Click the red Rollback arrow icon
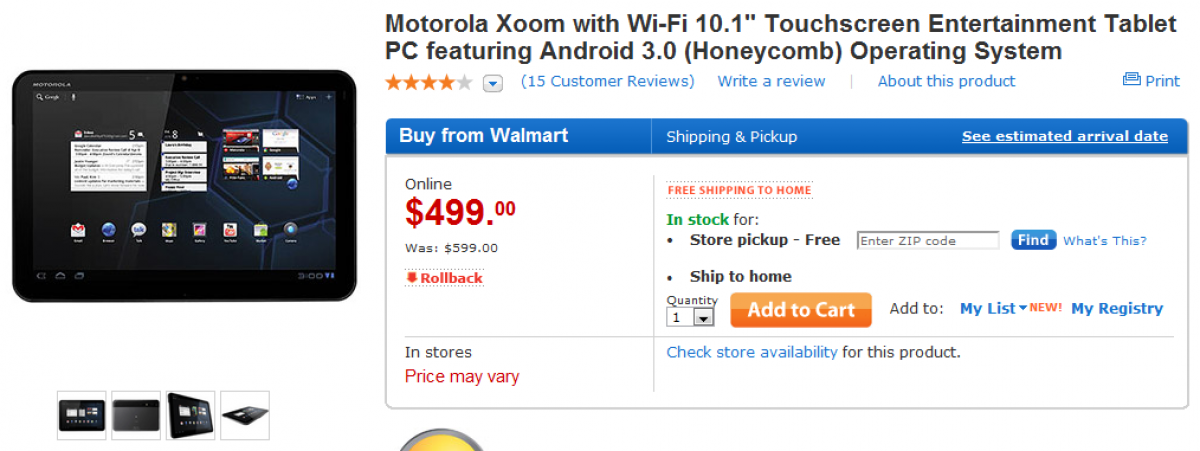This screenshot has width=1200, height=451. (411, 278)
